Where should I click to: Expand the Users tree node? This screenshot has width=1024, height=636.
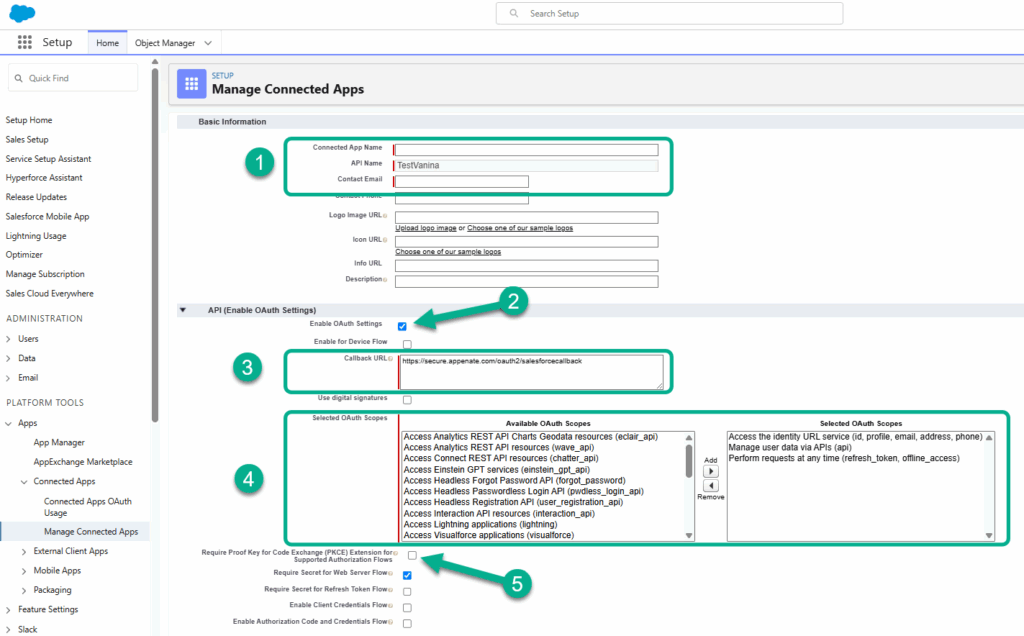click(x=8, y=339)
